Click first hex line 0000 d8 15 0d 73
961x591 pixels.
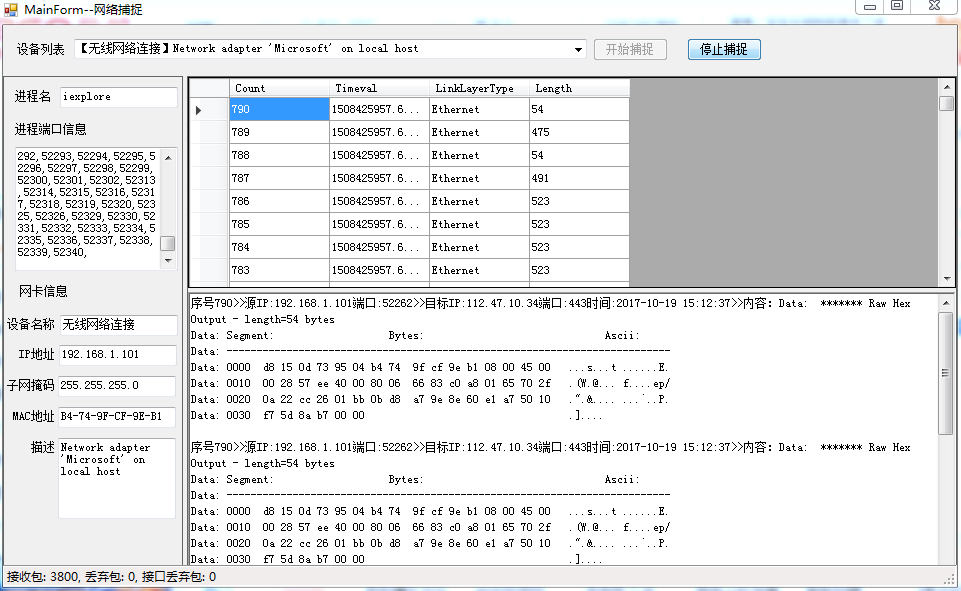click(x=430, y=367)
